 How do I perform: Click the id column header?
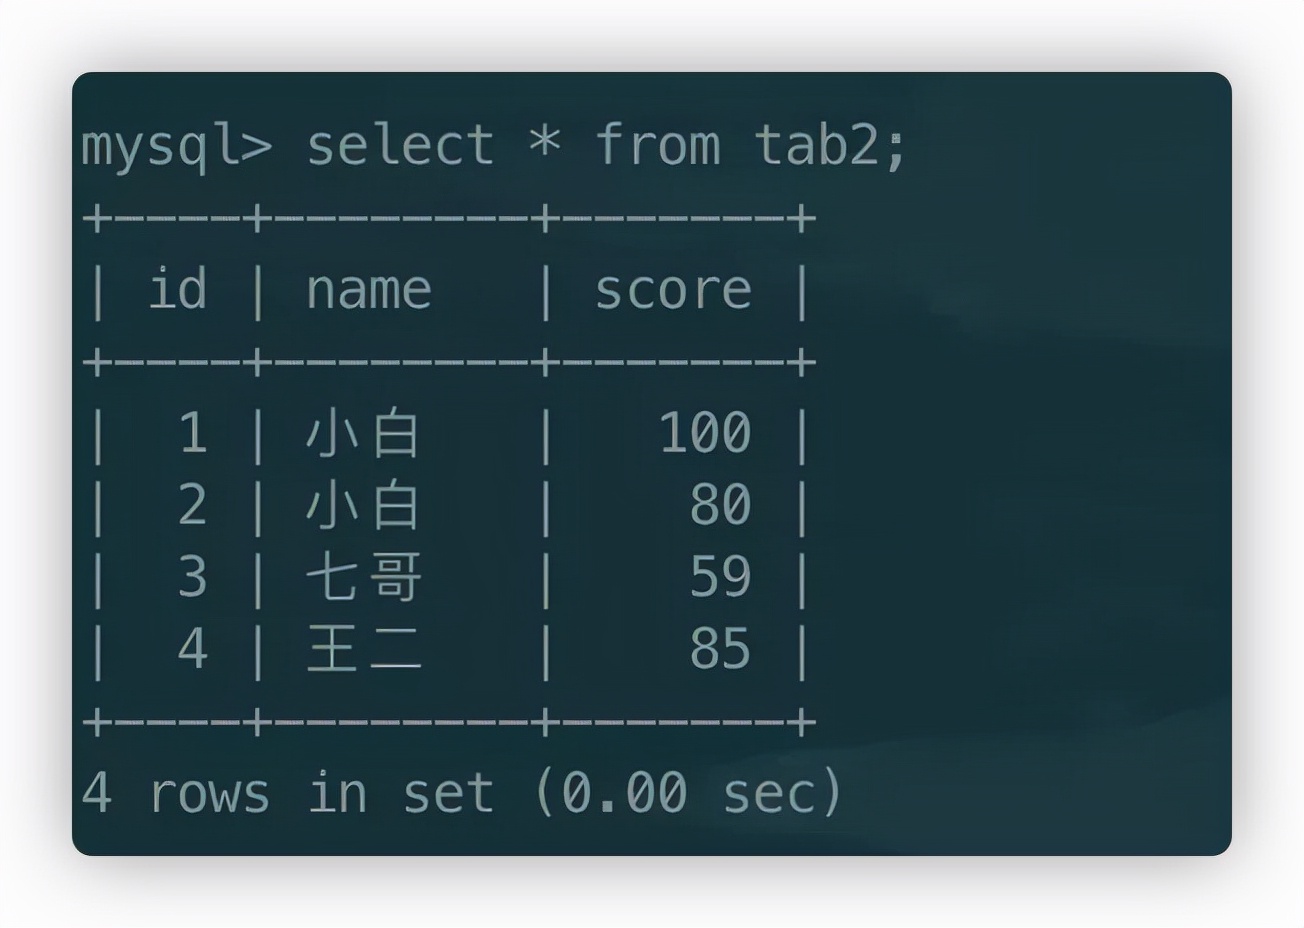[177, 290]
